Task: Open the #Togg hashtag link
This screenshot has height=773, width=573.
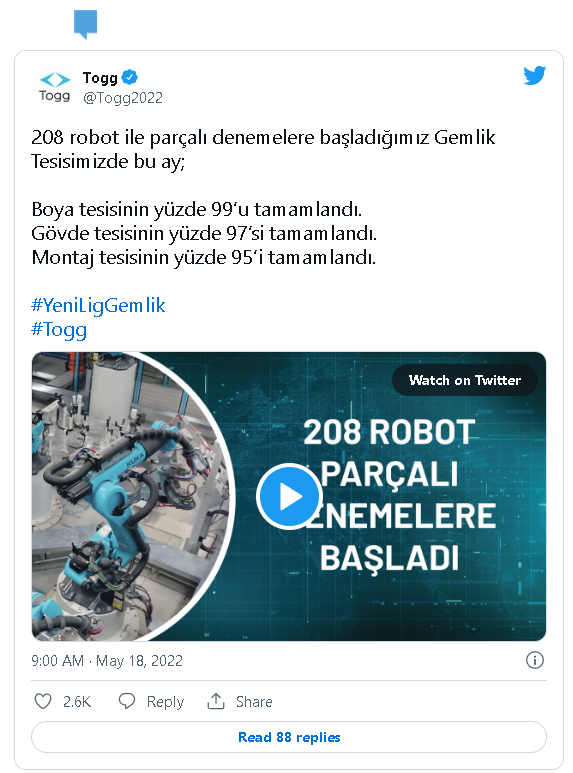Action: pyautogui.click(x=59, y=330)
